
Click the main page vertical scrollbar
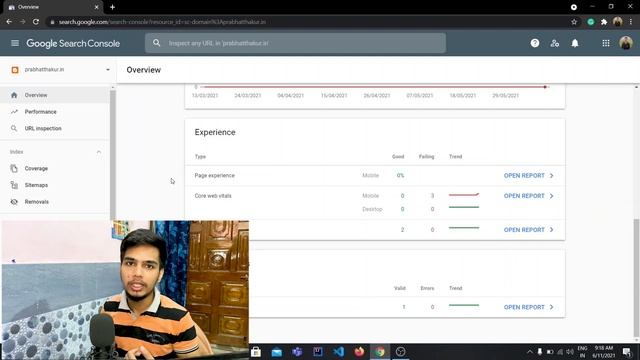[x=636, y=278]
